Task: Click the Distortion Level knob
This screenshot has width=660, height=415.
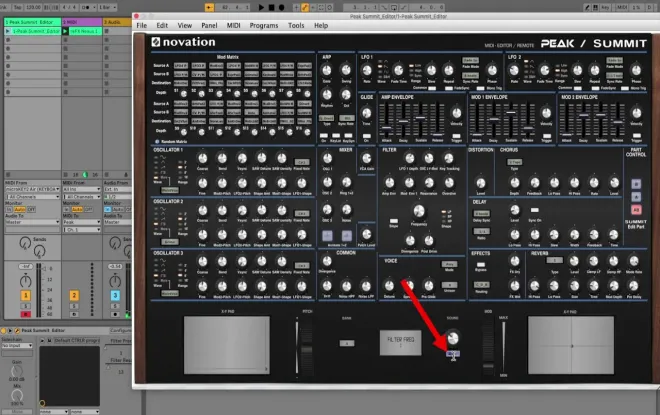Action: 480,183
